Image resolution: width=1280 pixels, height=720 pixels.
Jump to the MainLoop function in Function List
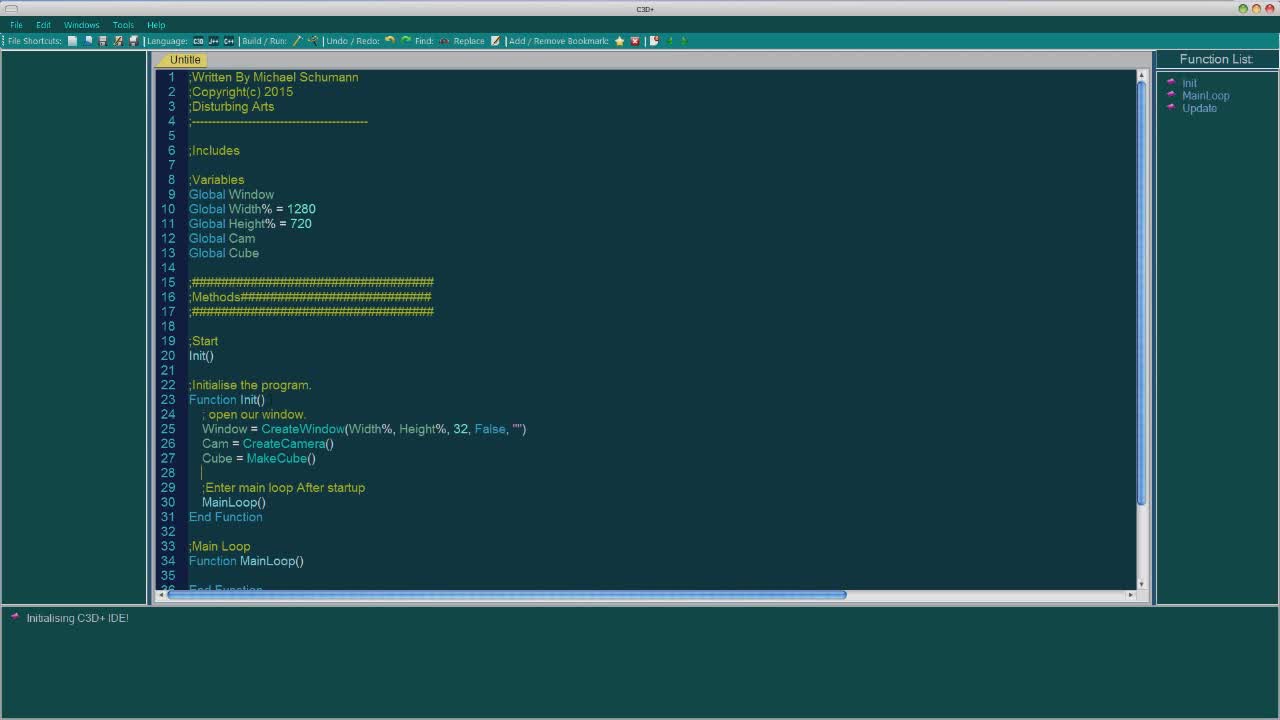(1205, 95)
